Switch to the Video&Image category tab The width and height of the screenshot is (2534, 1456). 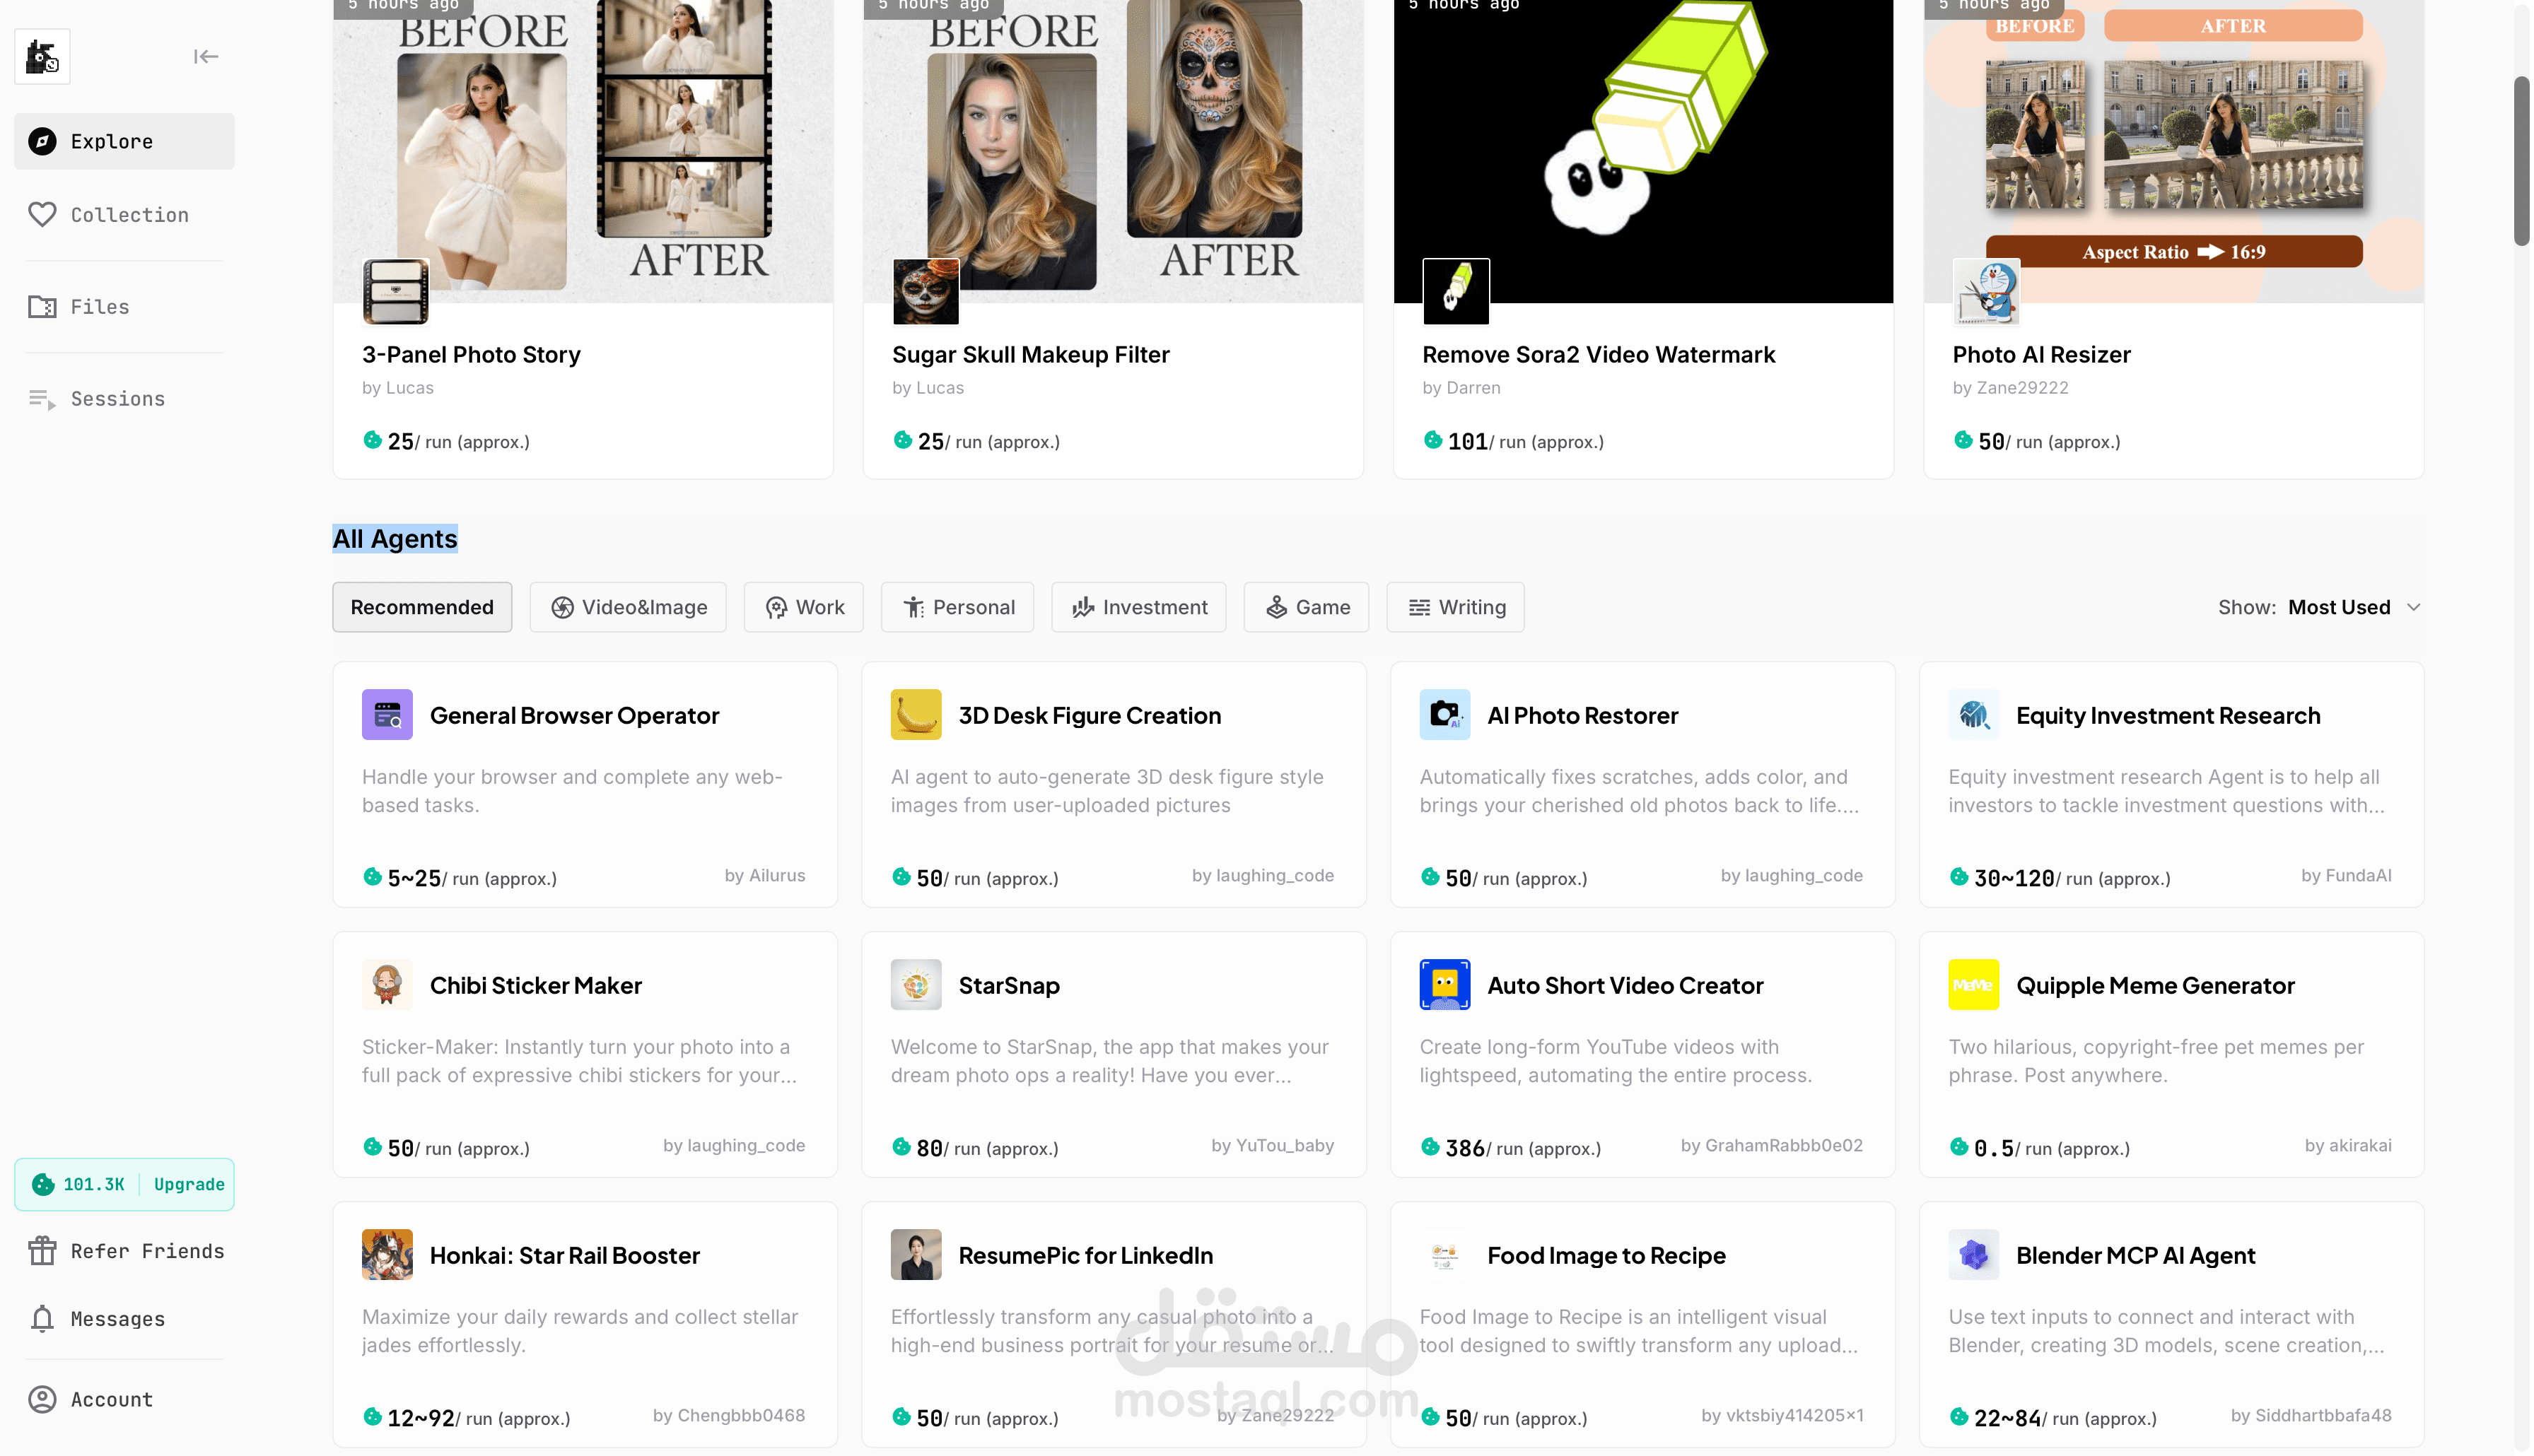[628, 607]
